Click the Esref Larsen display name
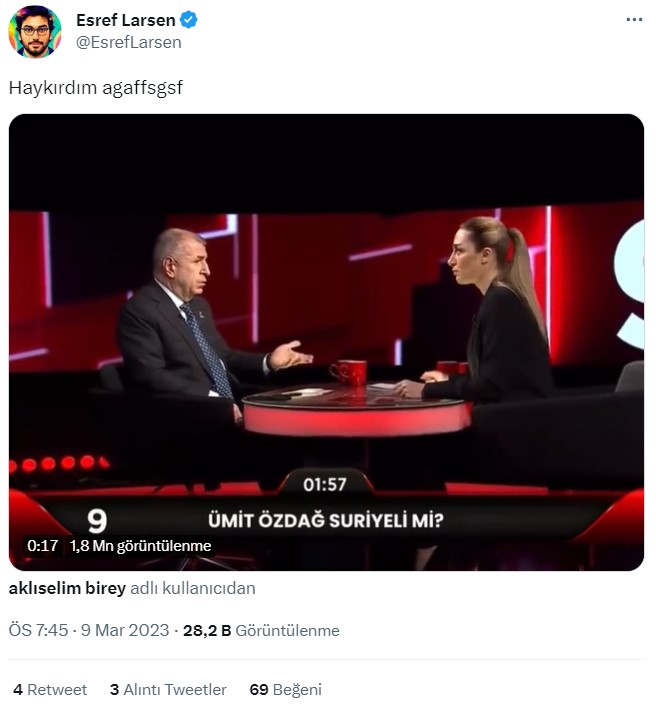This screenshot has height=713, width=656. click(x=125, y=21)
